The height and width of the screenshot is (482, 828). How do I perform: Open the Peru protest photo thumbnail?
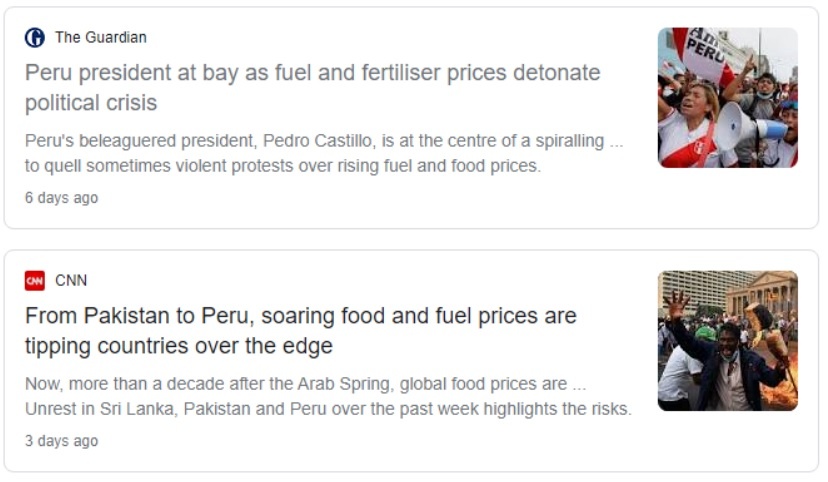point(727,97)
